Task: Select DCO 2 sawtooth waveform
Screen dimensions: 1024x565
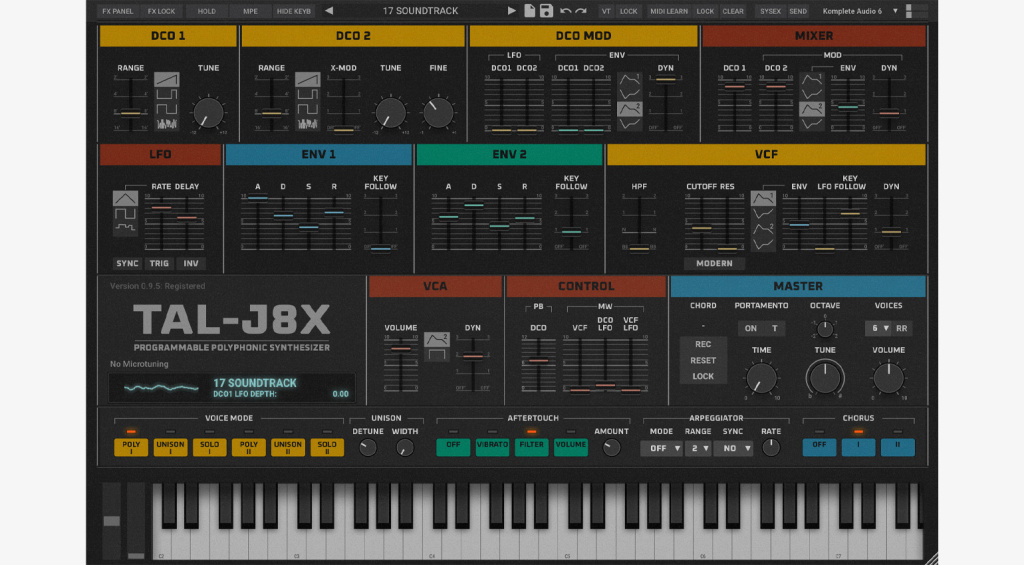Action: [x=307, y=80]
